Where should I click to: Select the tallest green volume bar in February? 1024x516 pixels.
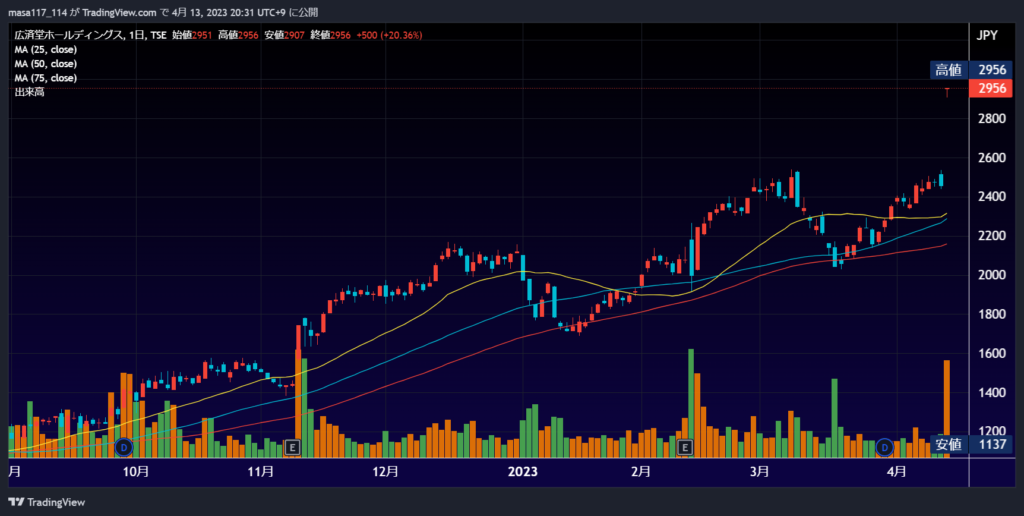tap(691, 403)
